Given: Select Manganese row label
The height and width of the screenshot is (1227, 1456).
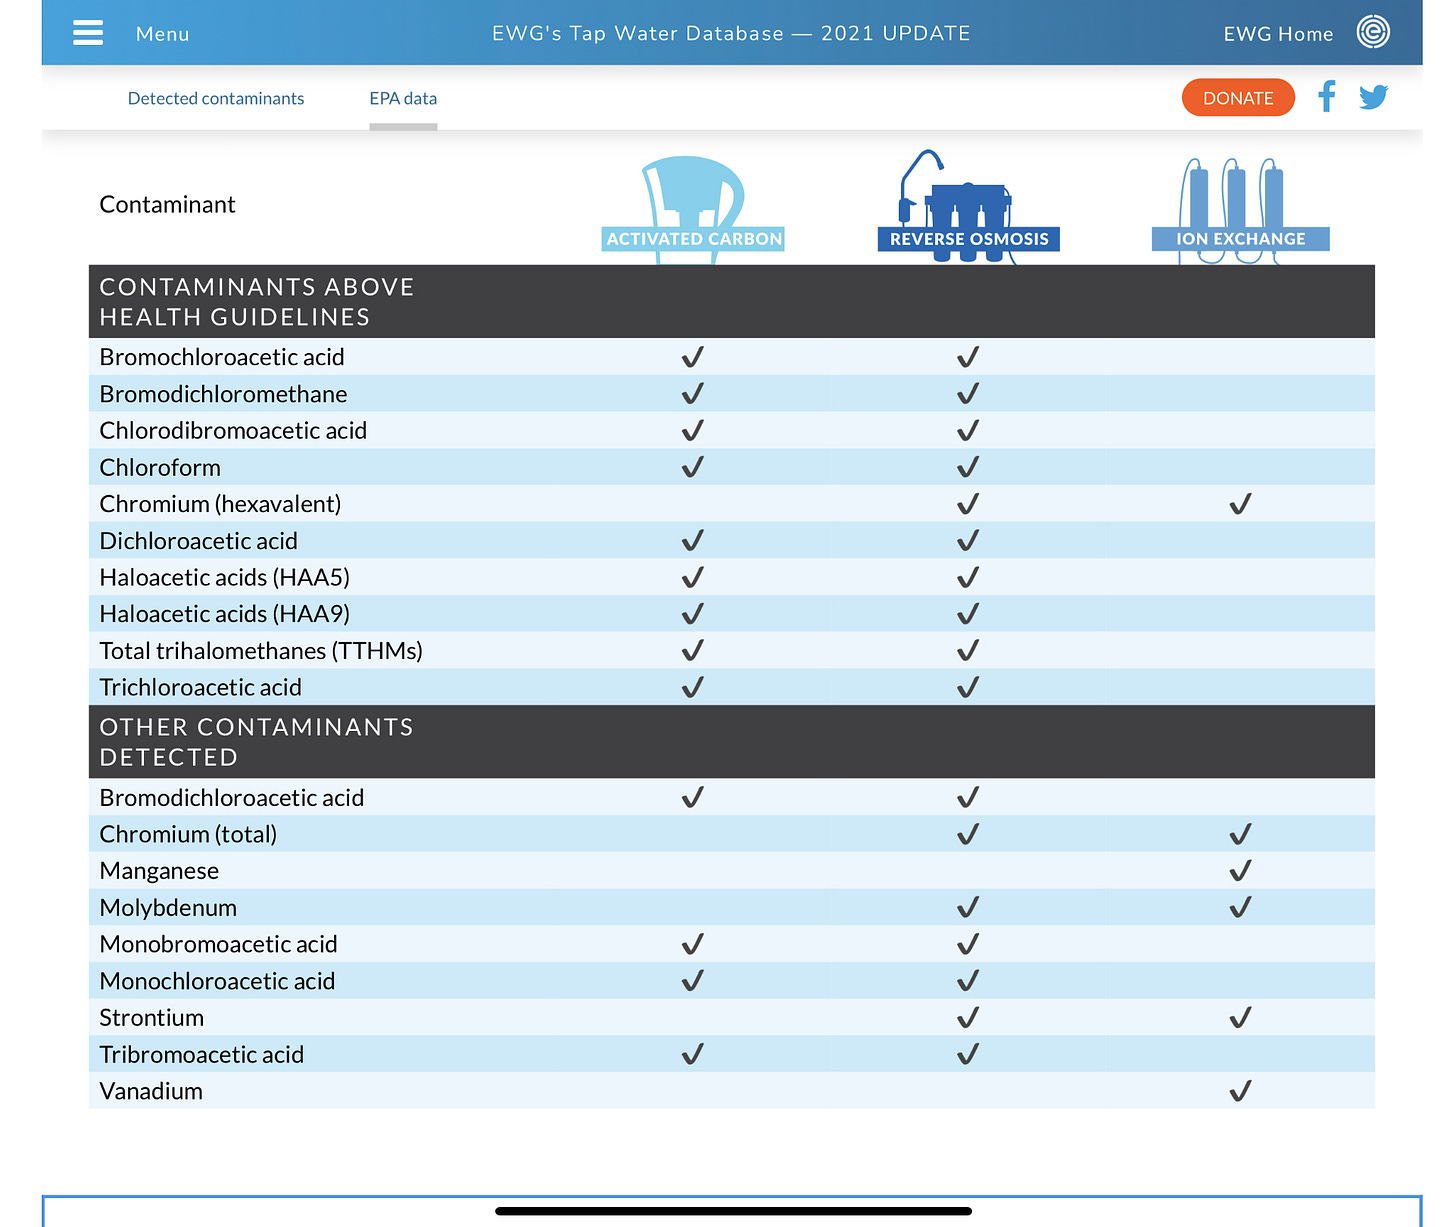Looking at the screenshot, I should click(159, 871).
